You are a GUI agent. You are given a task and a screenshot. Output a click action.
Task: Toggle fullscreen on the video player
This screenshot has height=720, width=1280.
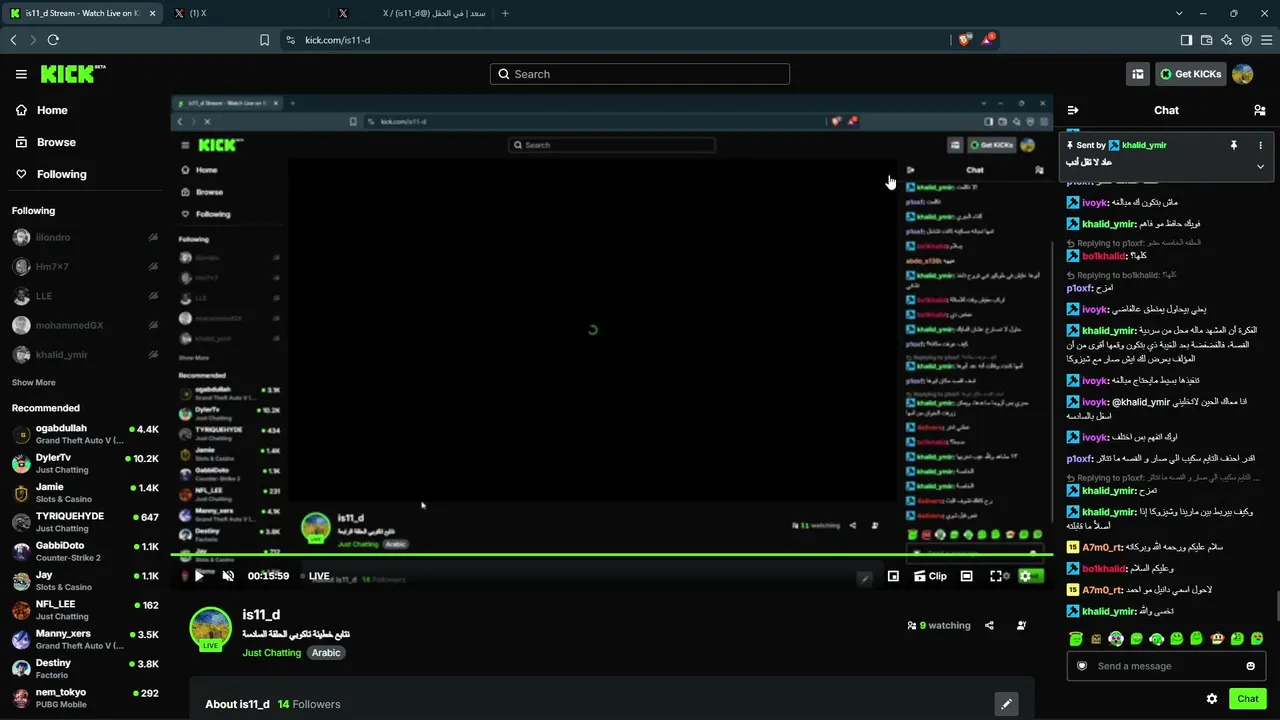(996, 576)
